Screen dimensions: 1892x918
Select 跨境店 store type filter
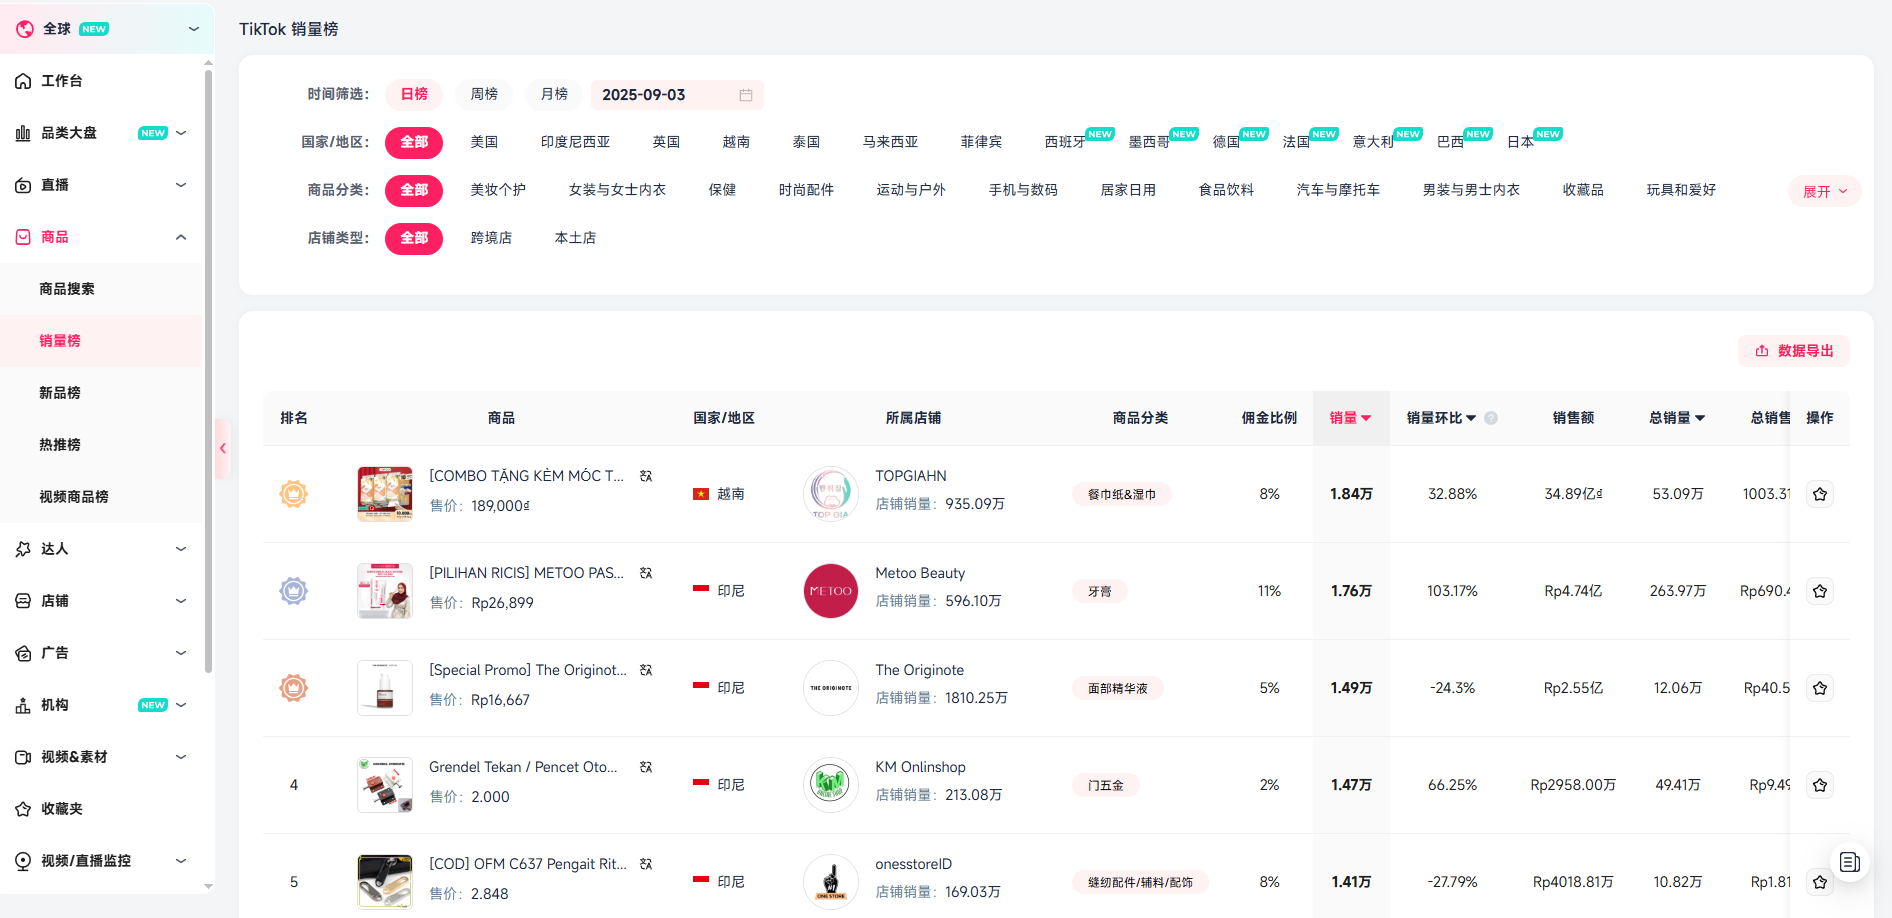[491, 238]
